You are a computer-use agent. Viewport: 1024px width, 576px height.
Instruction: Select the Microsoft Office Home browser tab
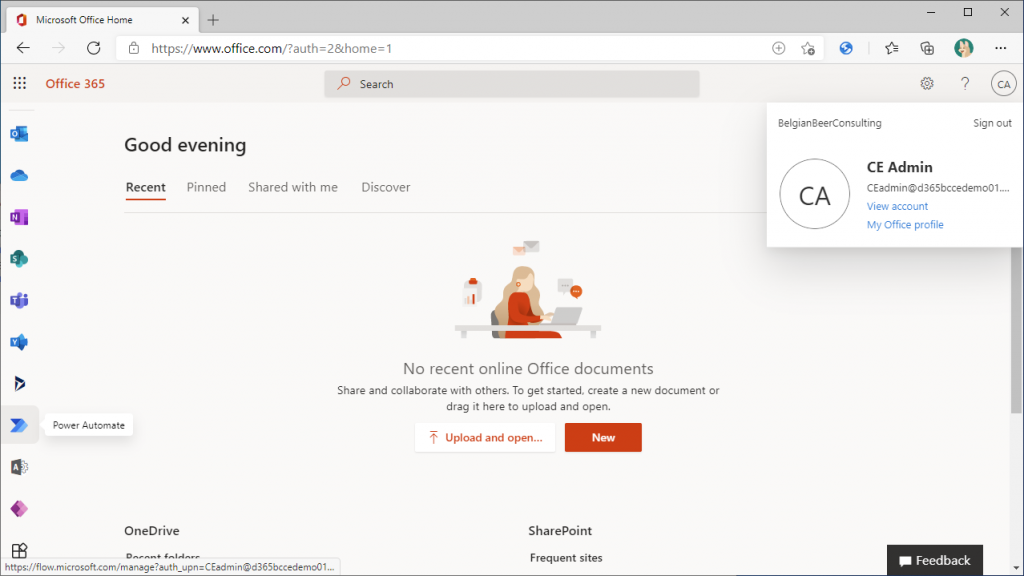101,20
